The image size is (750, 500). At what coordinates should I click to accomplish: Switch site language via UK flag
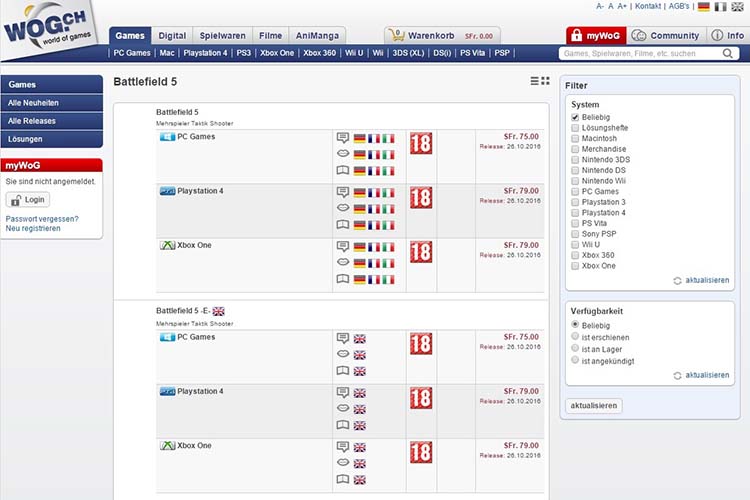737,7
